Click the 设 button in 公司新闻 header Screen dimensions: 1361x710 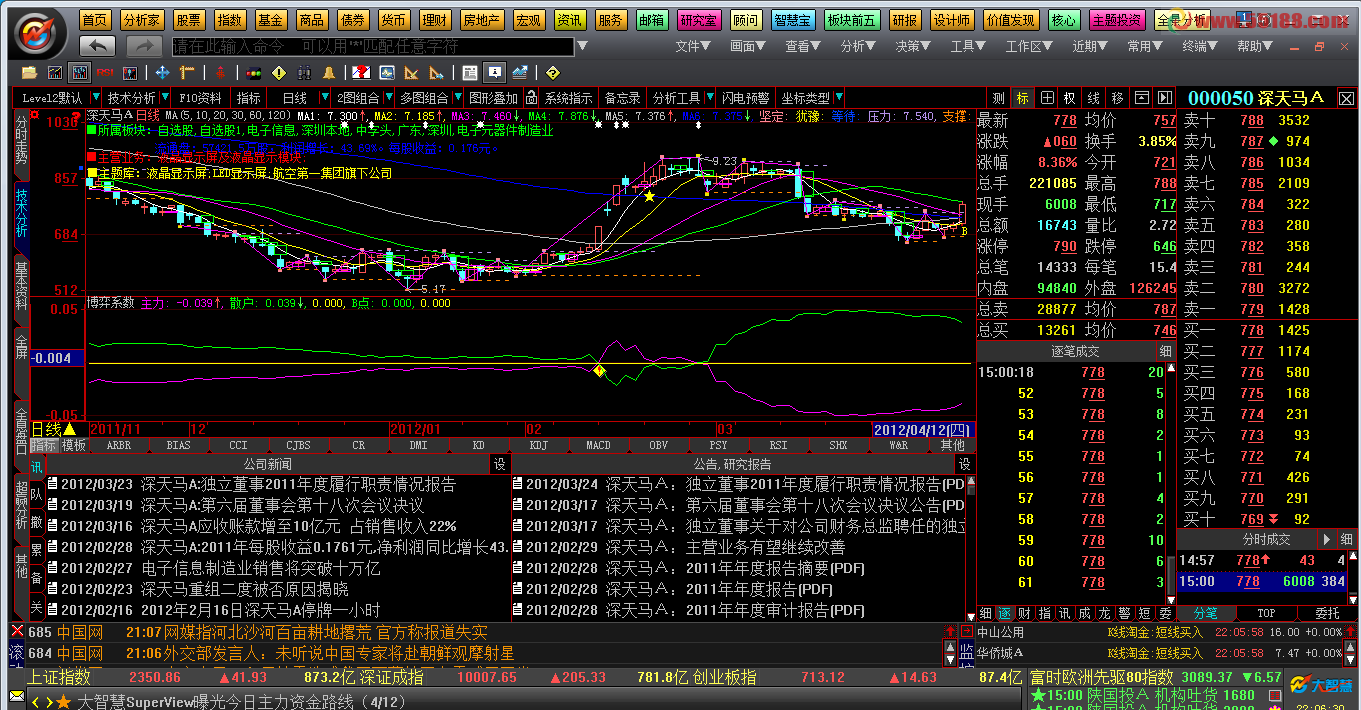click(x=499, y=464)
